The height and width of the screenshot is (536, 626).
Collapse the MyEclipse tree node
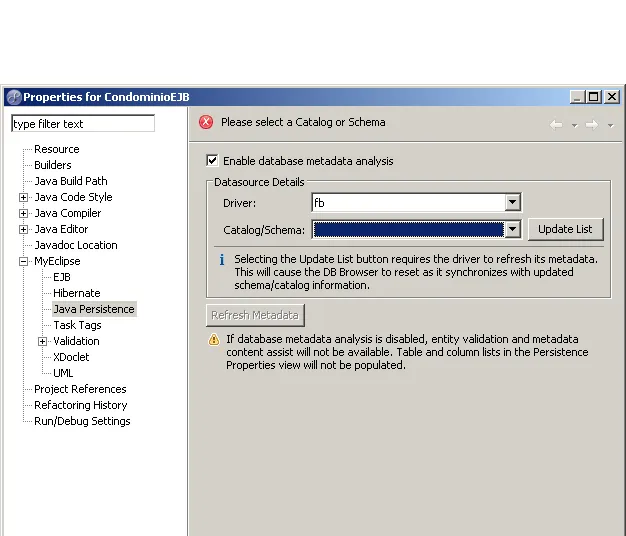pyautogui.click(x=24, y=261)
